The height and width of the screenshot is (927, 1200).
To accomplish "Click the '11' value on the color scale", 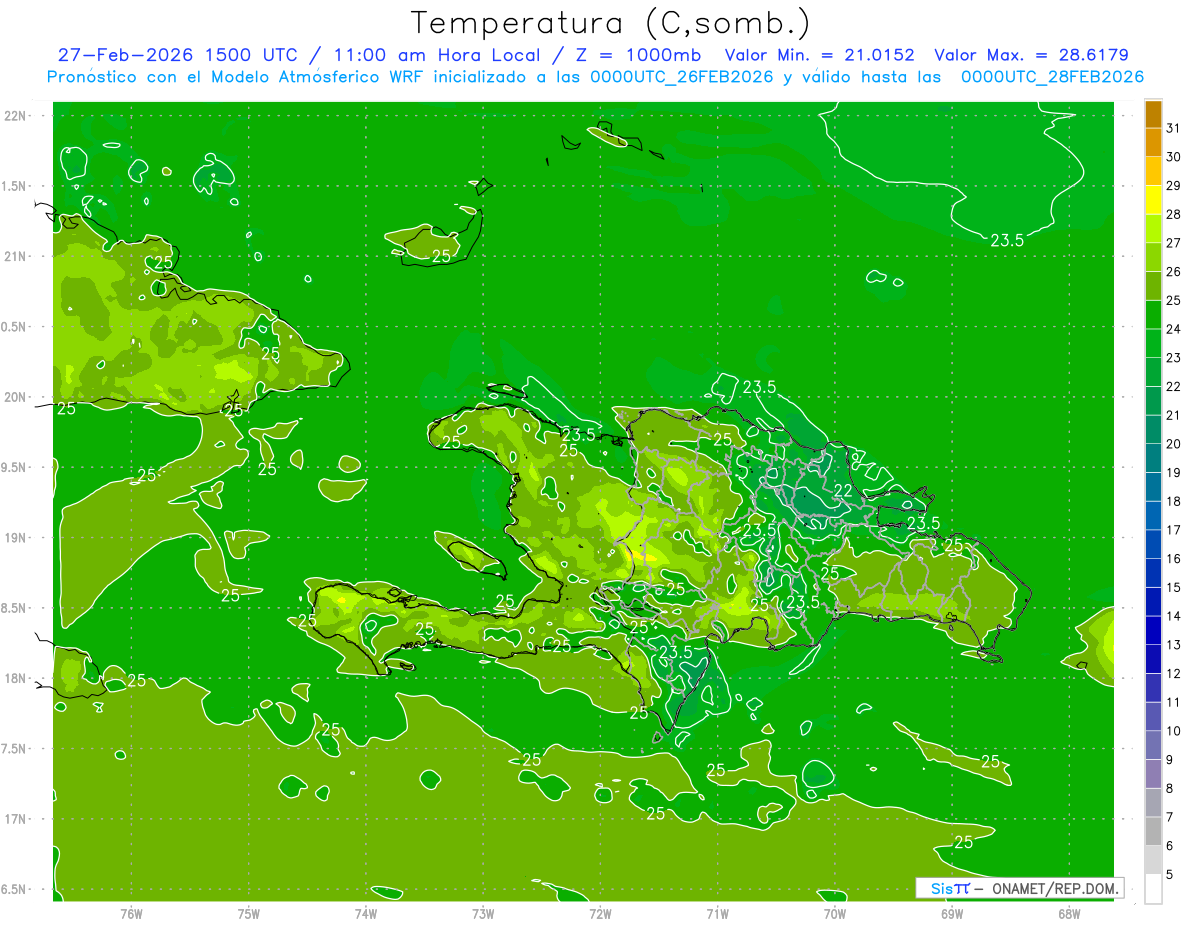I will [x=1173, y=702].
